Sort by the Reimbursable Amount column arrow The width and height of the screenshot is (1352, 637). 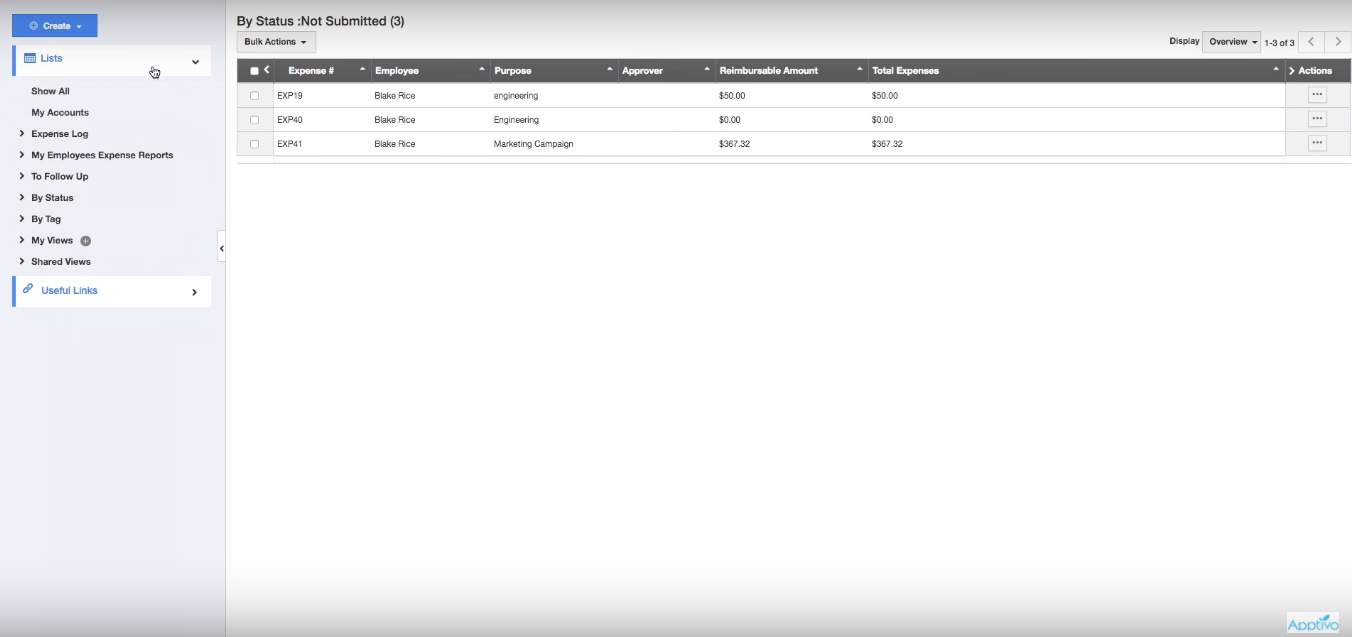858,70
